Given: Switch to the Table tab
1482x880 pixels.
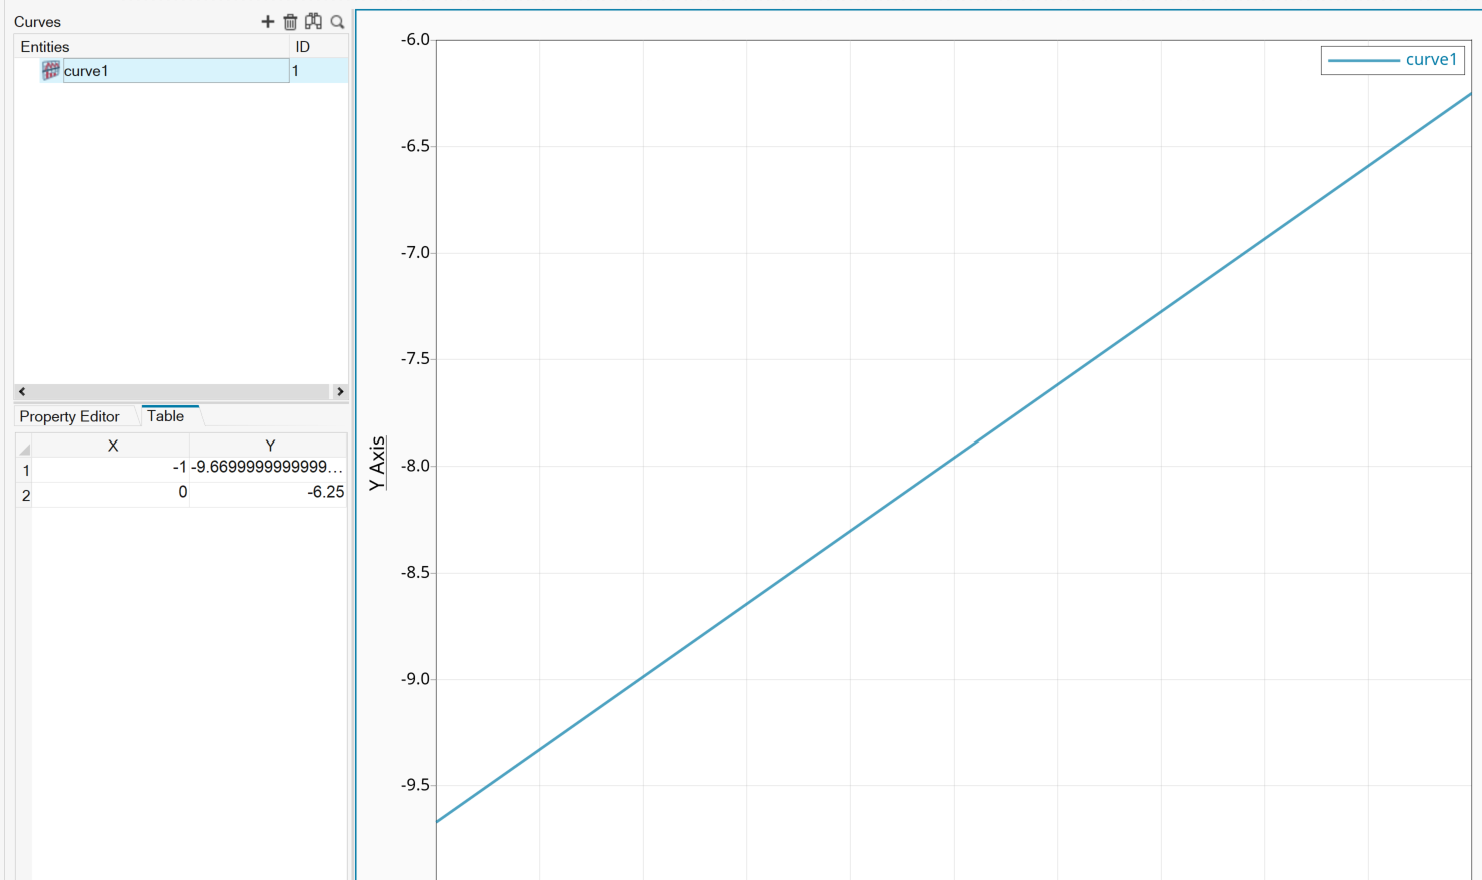Looking at the screenshot, I should [166, 416].
